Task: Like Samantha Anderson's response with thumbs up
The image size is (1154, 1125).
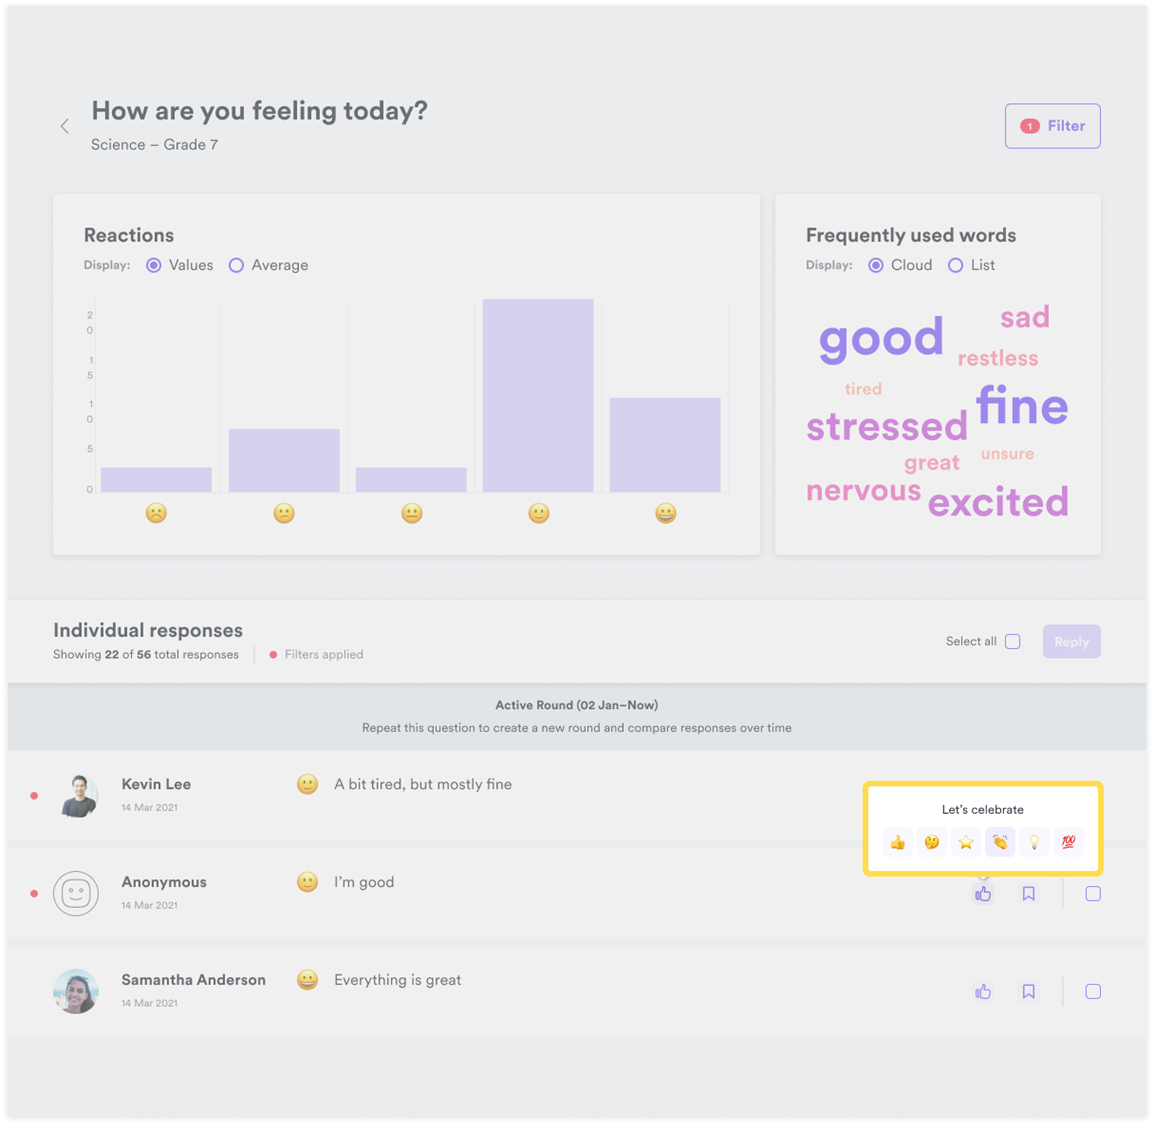Action: pyautogui.click(x=983, y=992)
